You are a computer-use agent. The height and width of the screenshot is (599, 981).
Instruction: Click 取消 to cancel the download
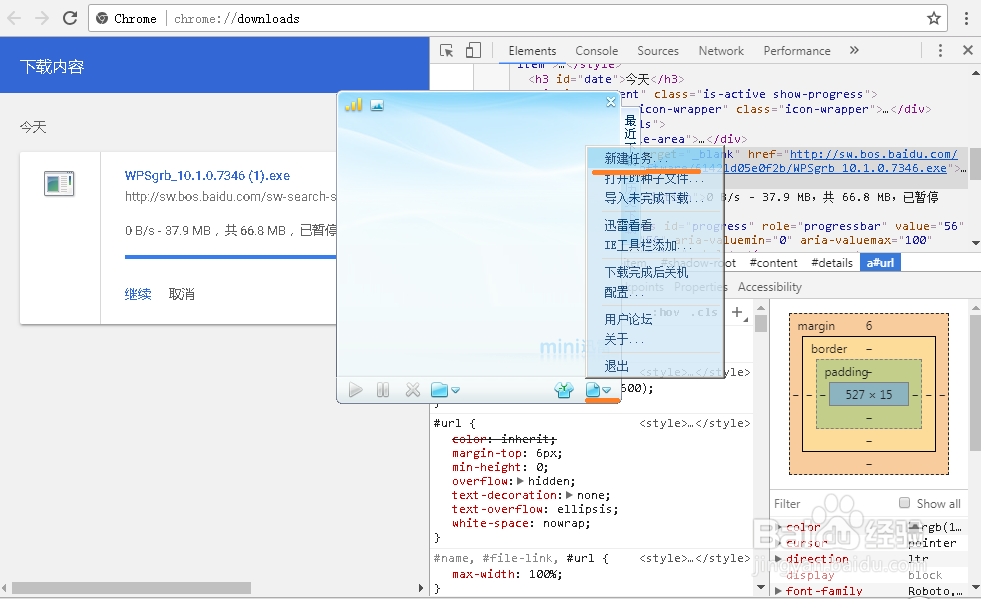[181, 294]
